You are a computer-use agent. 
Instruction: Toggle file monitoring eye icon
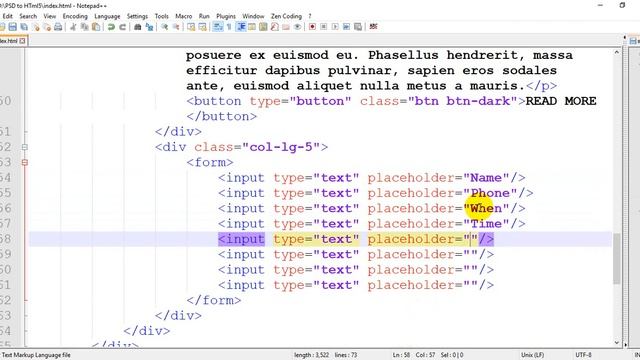(x=298, y=27)
